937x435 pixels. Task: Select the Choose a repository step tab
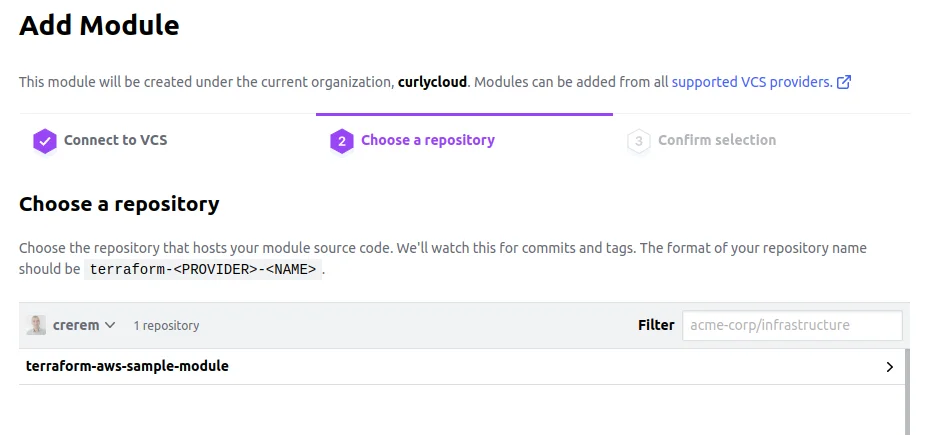(428, 140)
